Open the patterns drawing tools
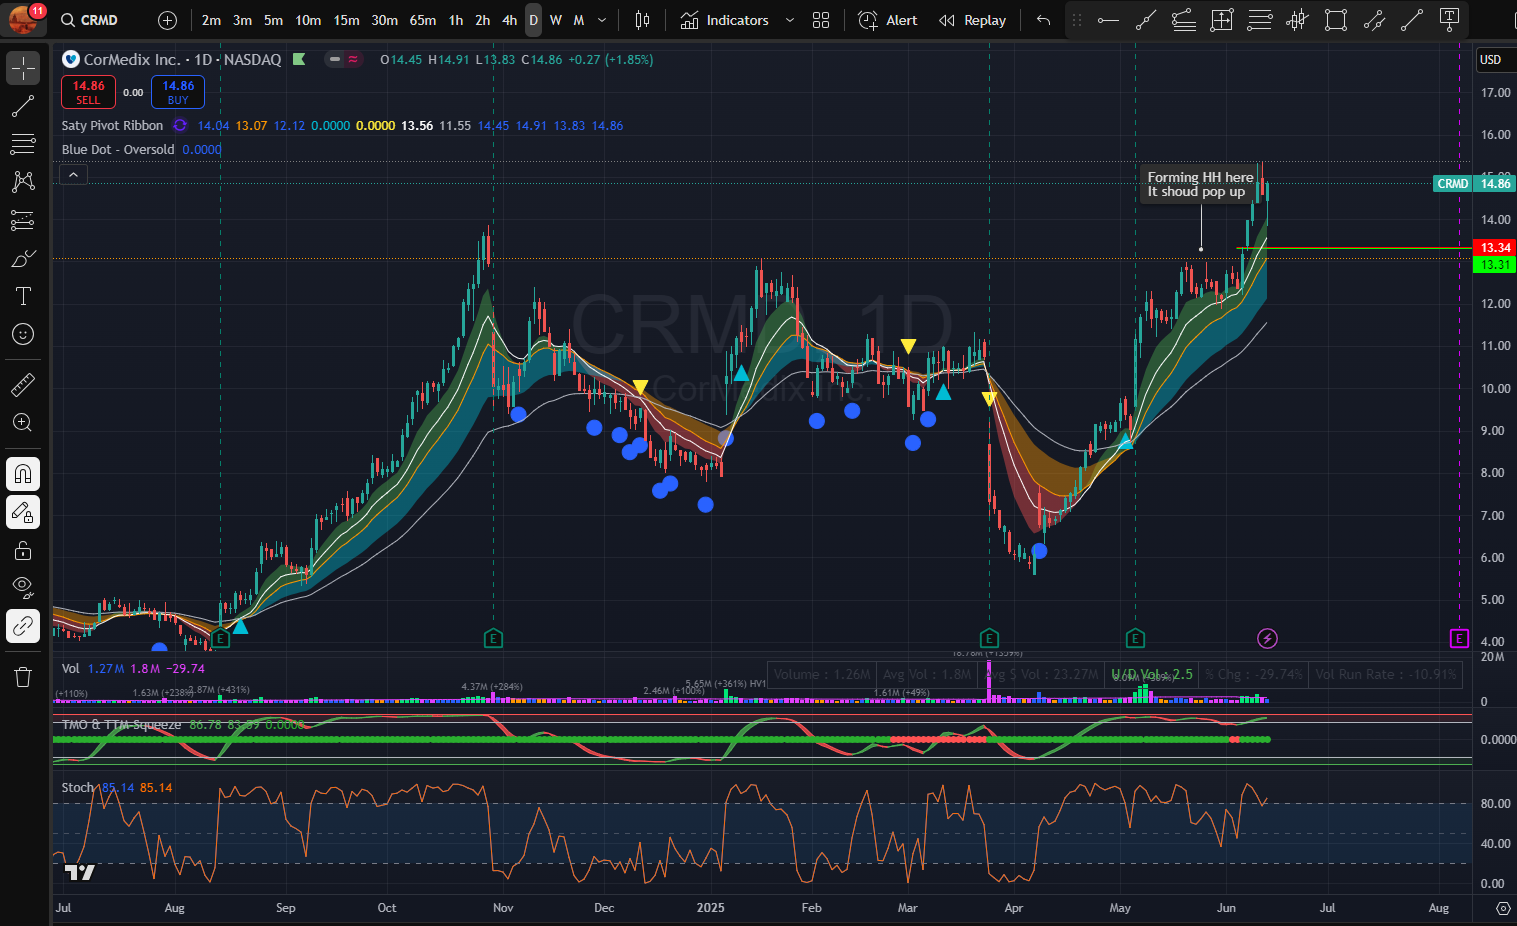The image size is (1517, 926). point(23,182)
